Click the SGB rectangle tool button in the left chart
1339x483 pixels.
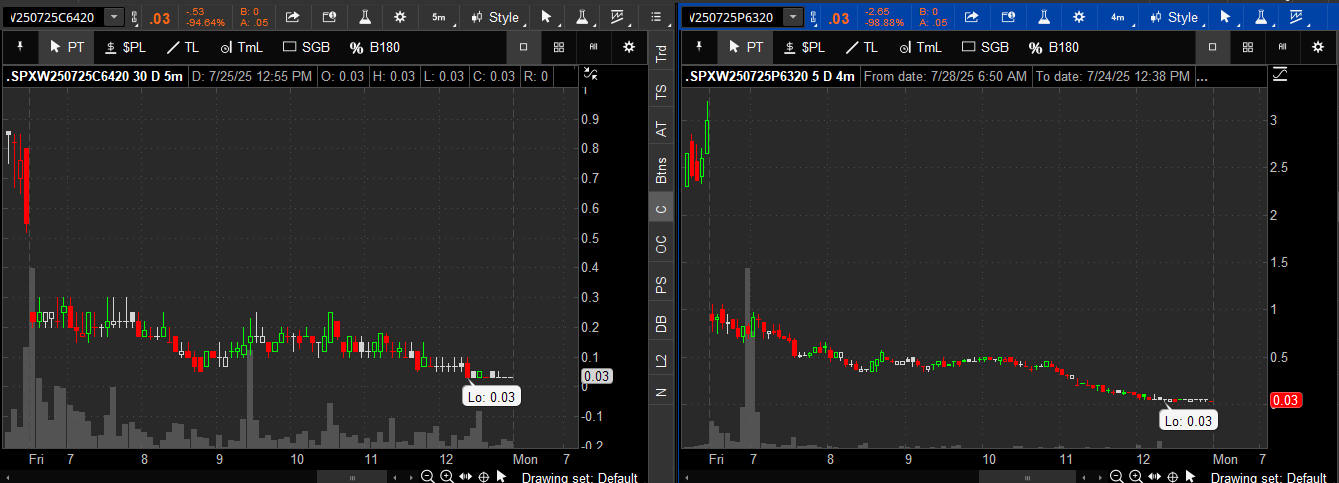[x=308, y=47]
